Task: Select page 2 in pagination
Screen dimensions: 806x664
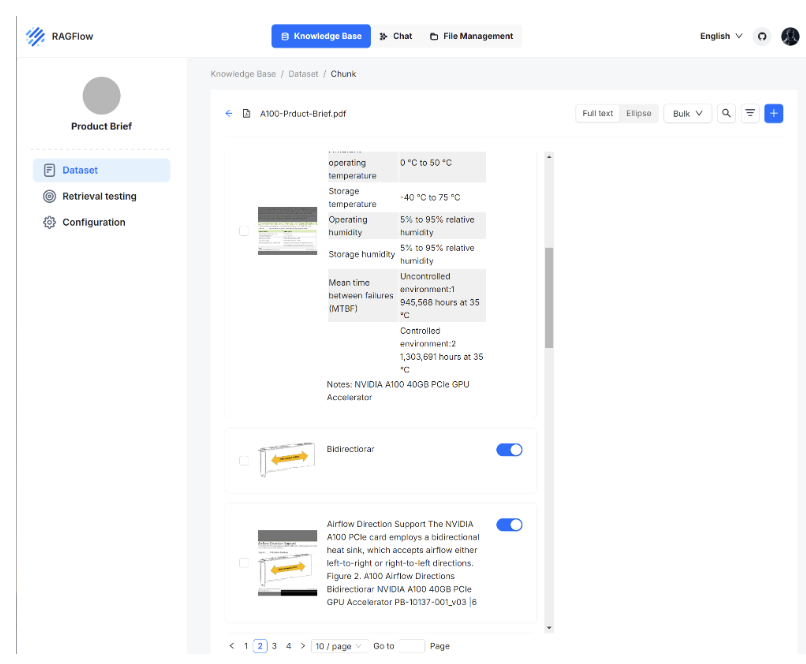Action: (260, 646)
